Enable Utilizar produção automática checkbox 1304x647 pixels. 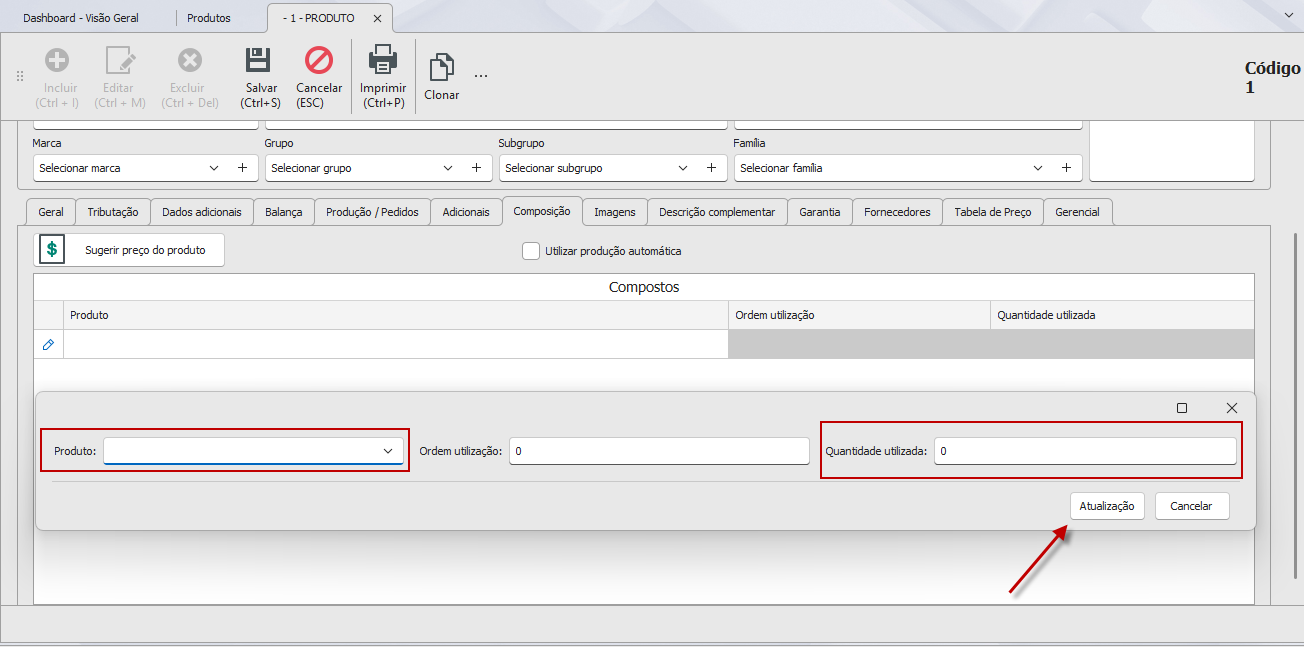pos(531,251)
